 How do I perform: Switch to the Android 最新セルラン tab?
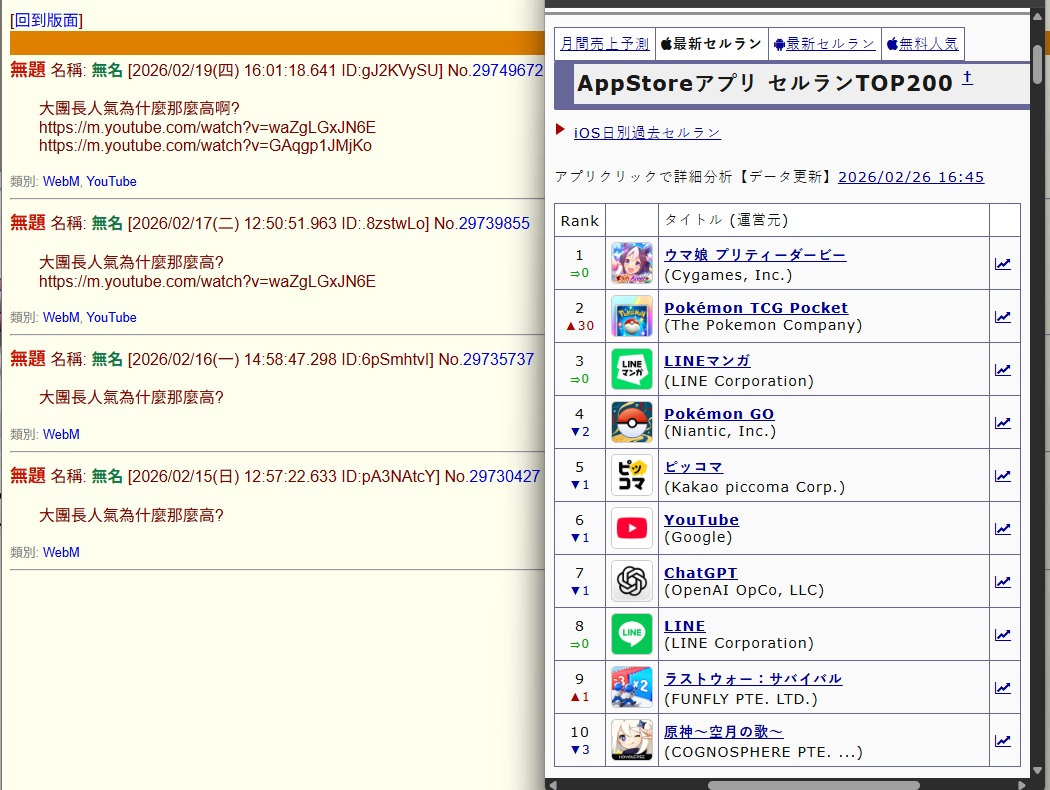pyautogui.click(x=824, y=44)
